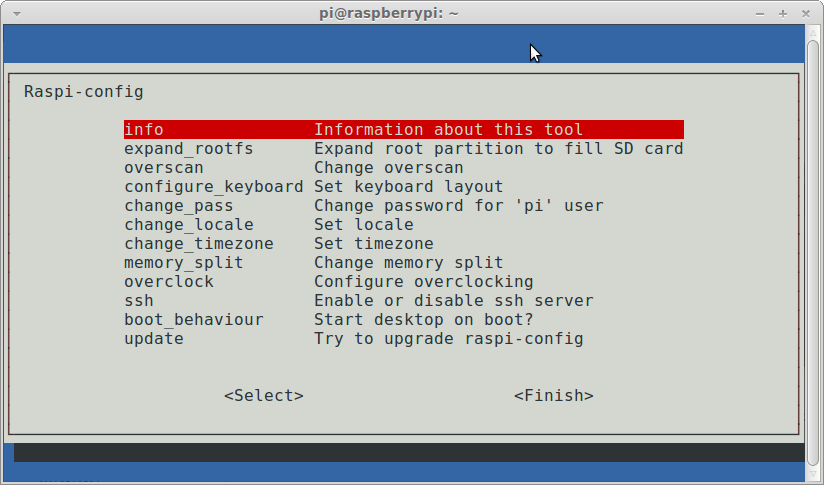824x485 pixels.
Task: Activate the <Select> button
Action: (264, 395)
